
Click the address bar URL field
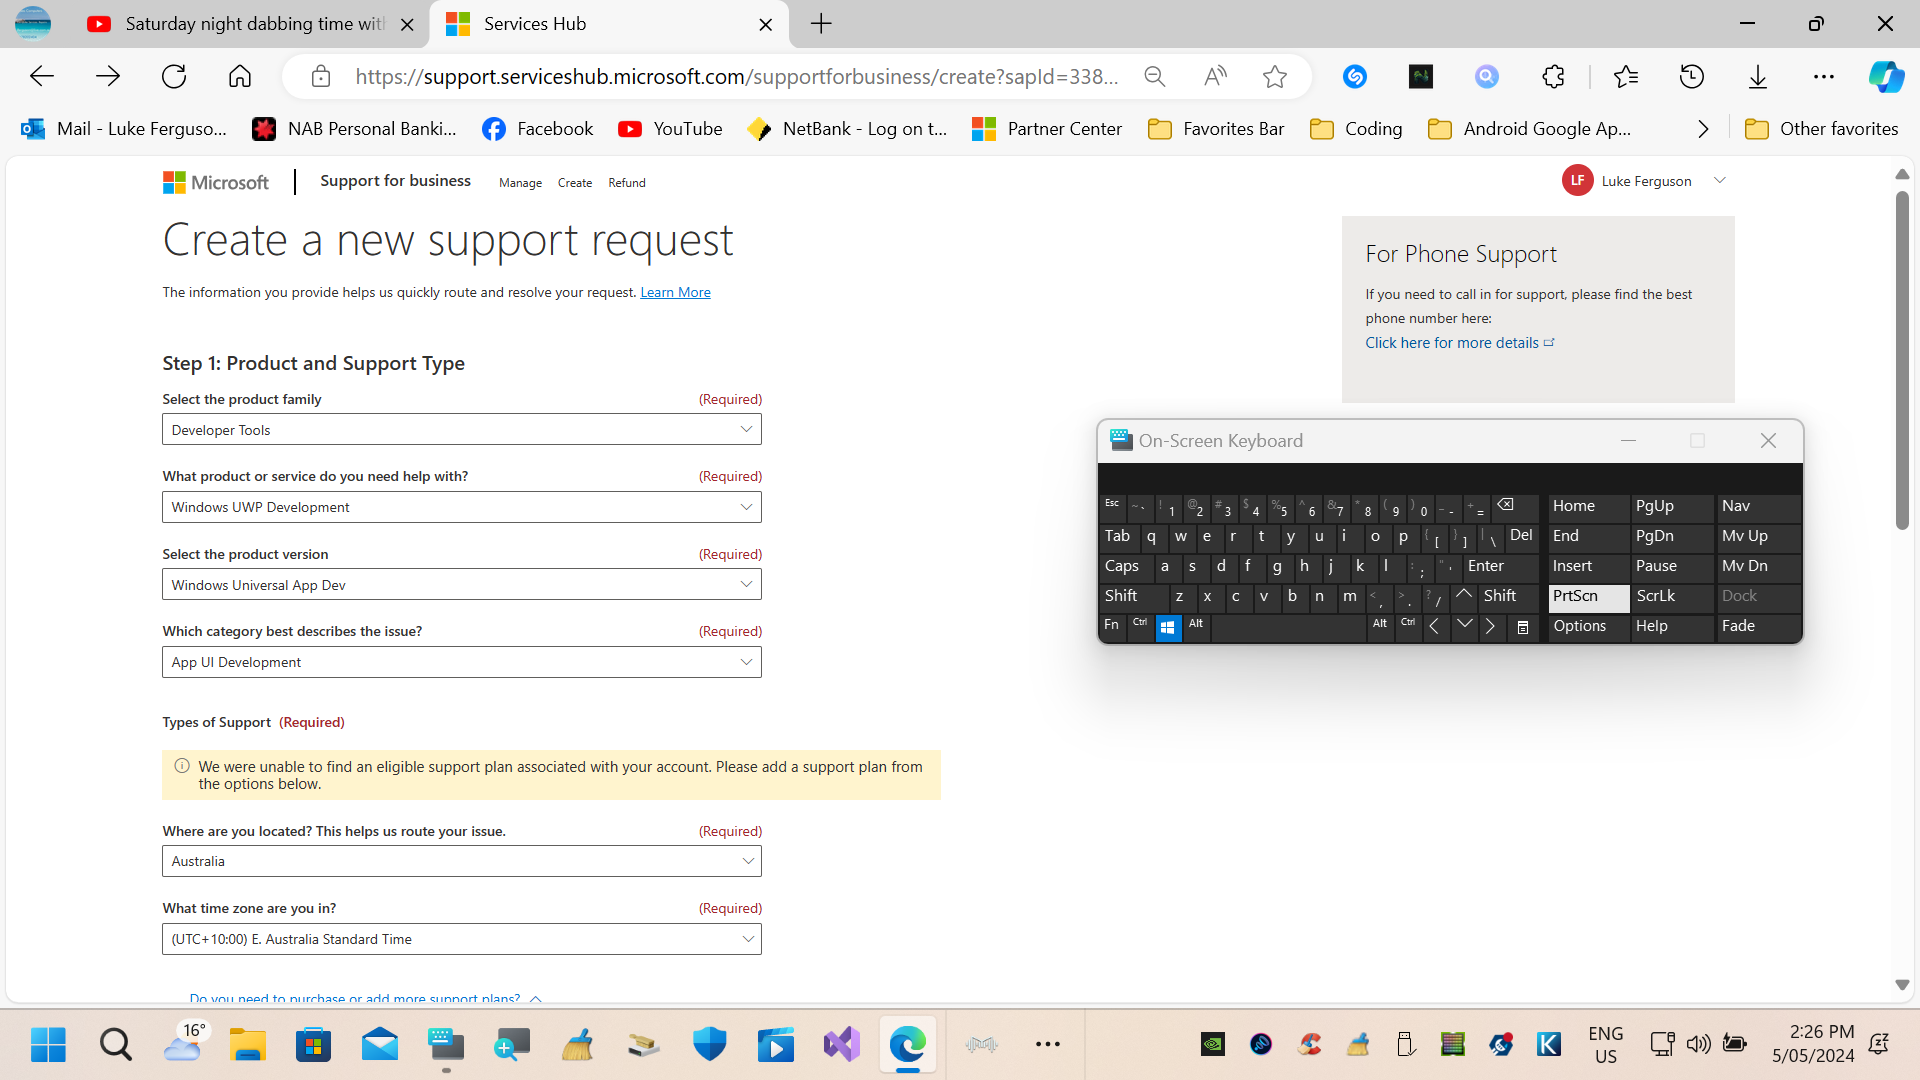coord(737,77)
